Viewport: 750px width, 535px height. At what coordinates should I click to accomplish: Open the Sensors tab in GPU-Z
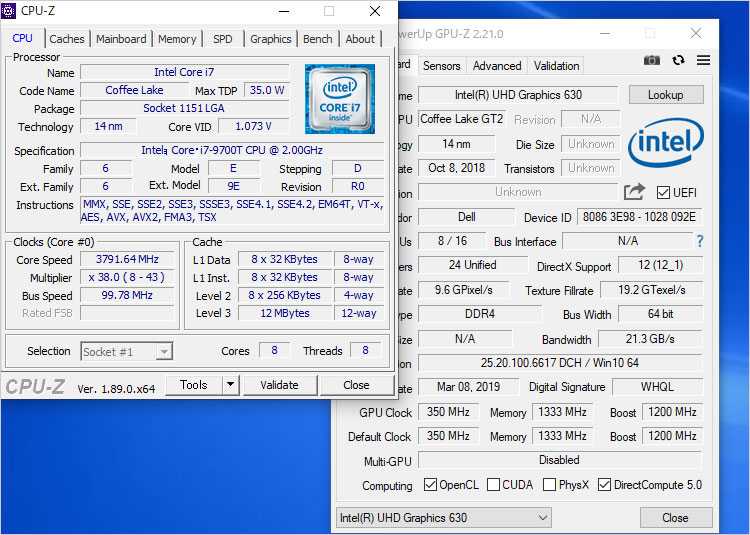[441, 66]
